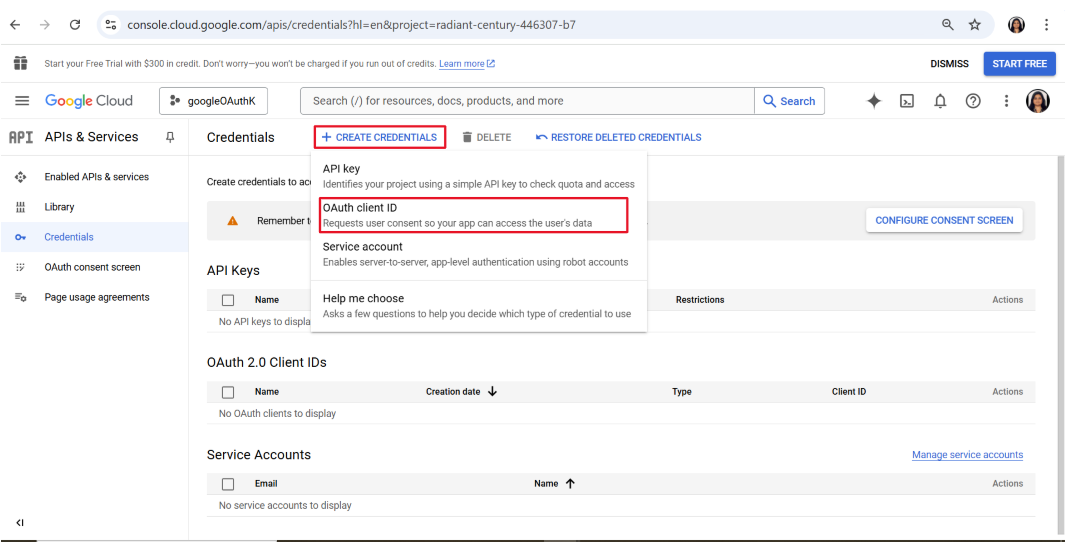The height and width of the screenshot is (542, 1069).
Task: Collapse the sidebar with bottom-left arrow icon
Action: click(x=20, y=523)
